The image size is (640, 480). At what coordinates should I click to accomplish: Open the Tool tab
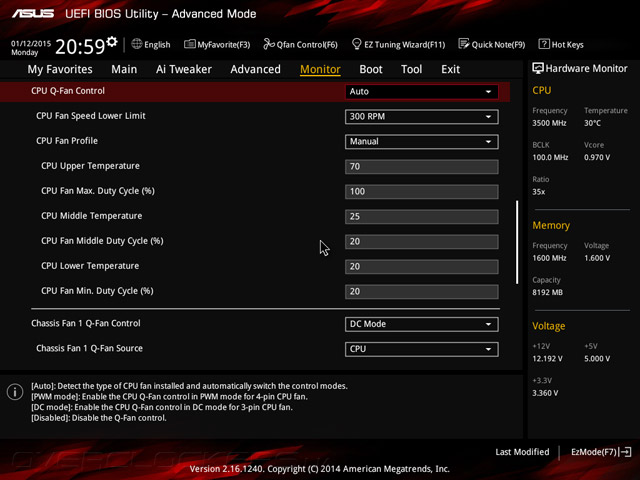click(411, 69)
